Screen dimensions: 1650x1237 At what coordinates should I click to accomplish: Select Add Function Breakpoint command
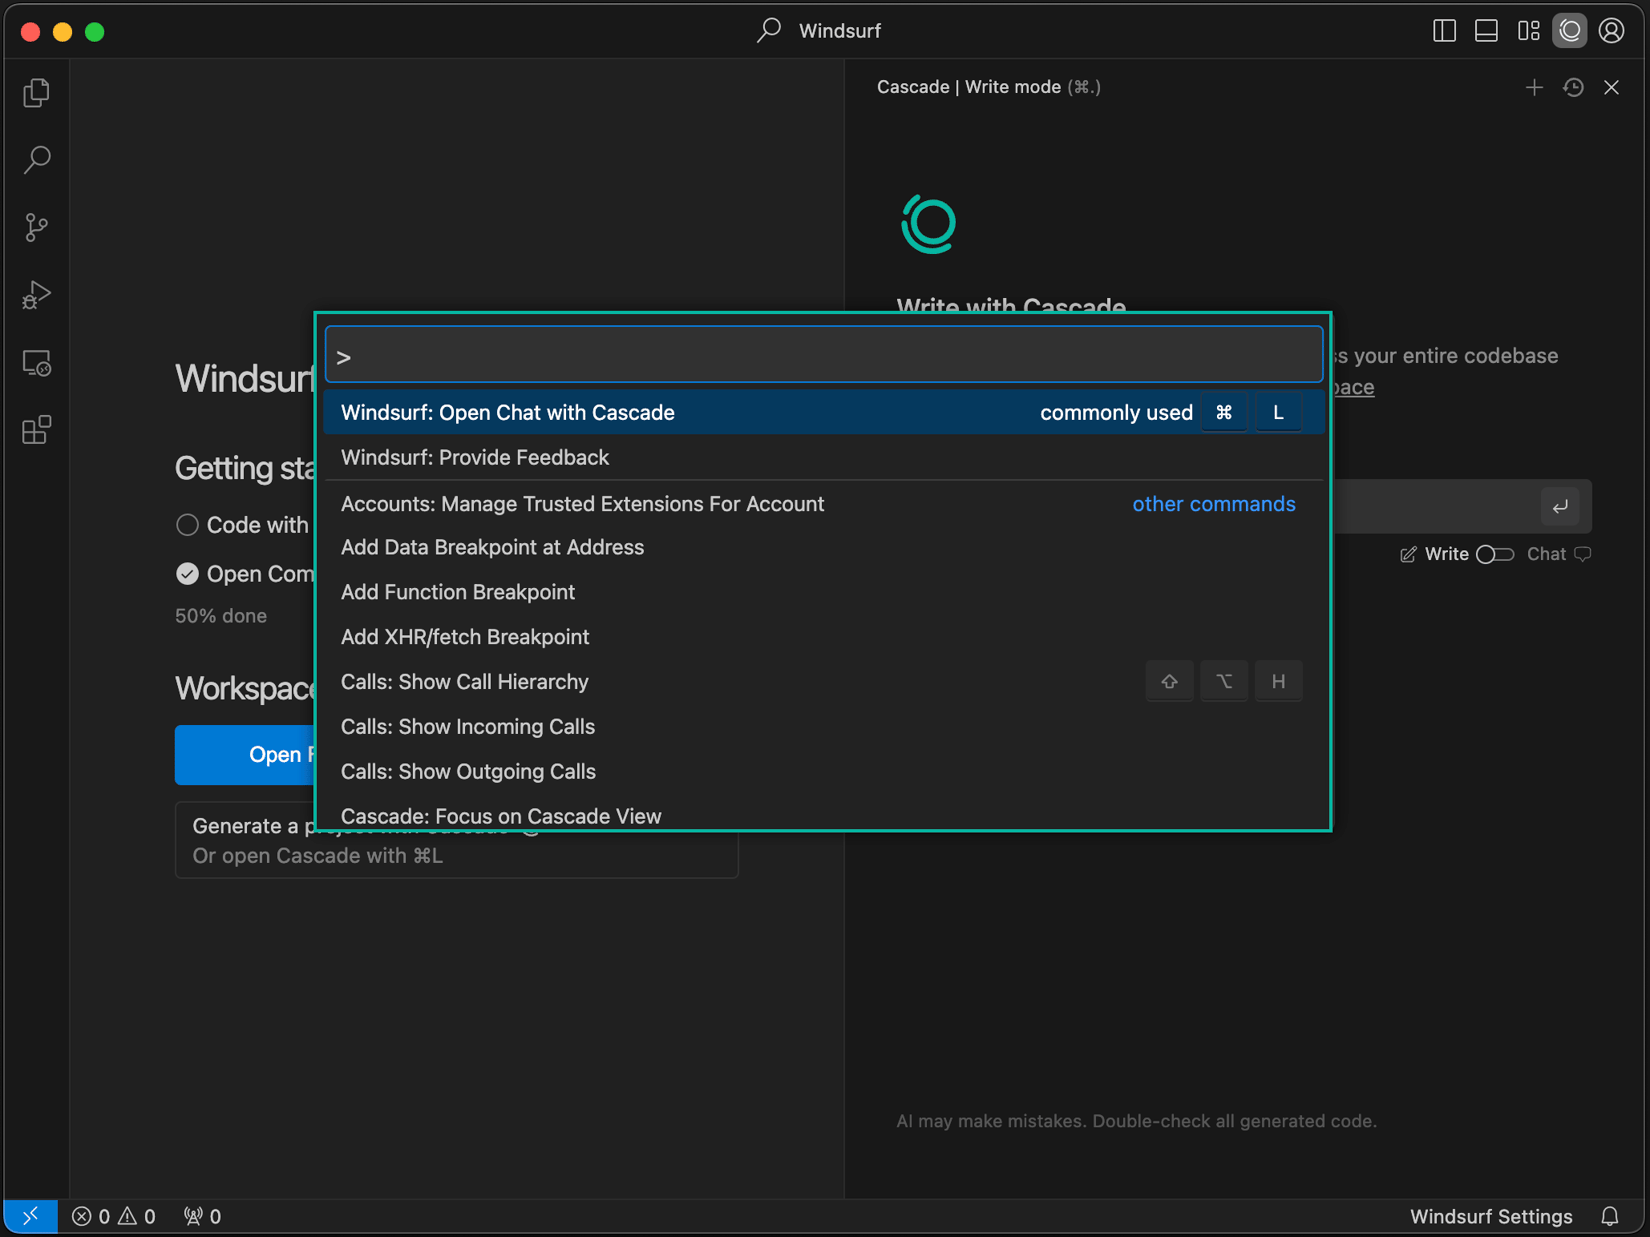824,592
